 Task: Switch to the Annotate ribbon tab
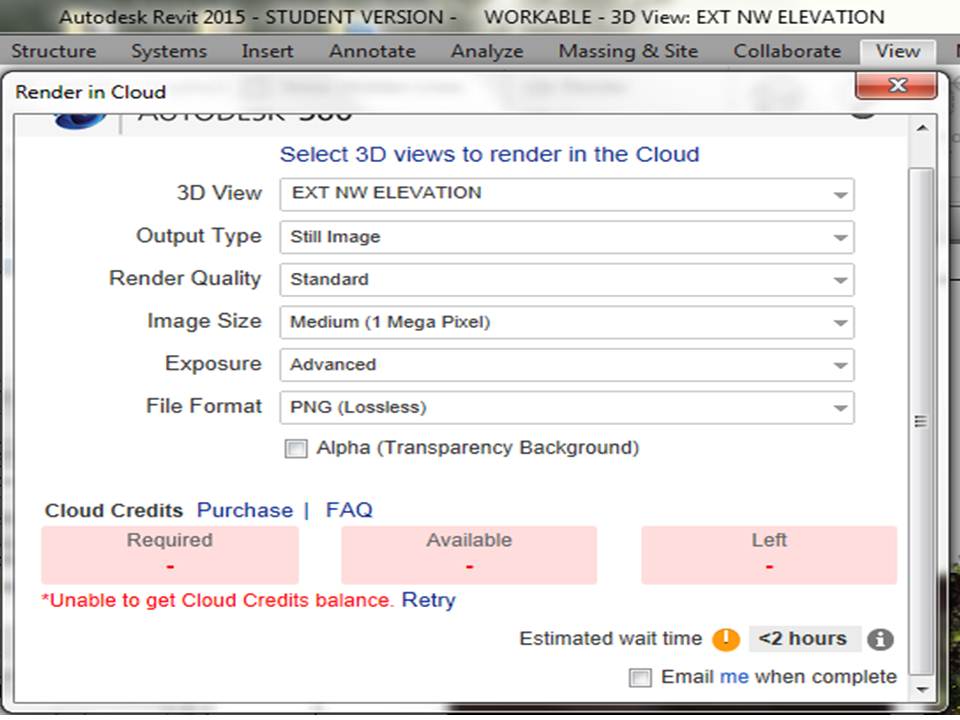[372, 51]
